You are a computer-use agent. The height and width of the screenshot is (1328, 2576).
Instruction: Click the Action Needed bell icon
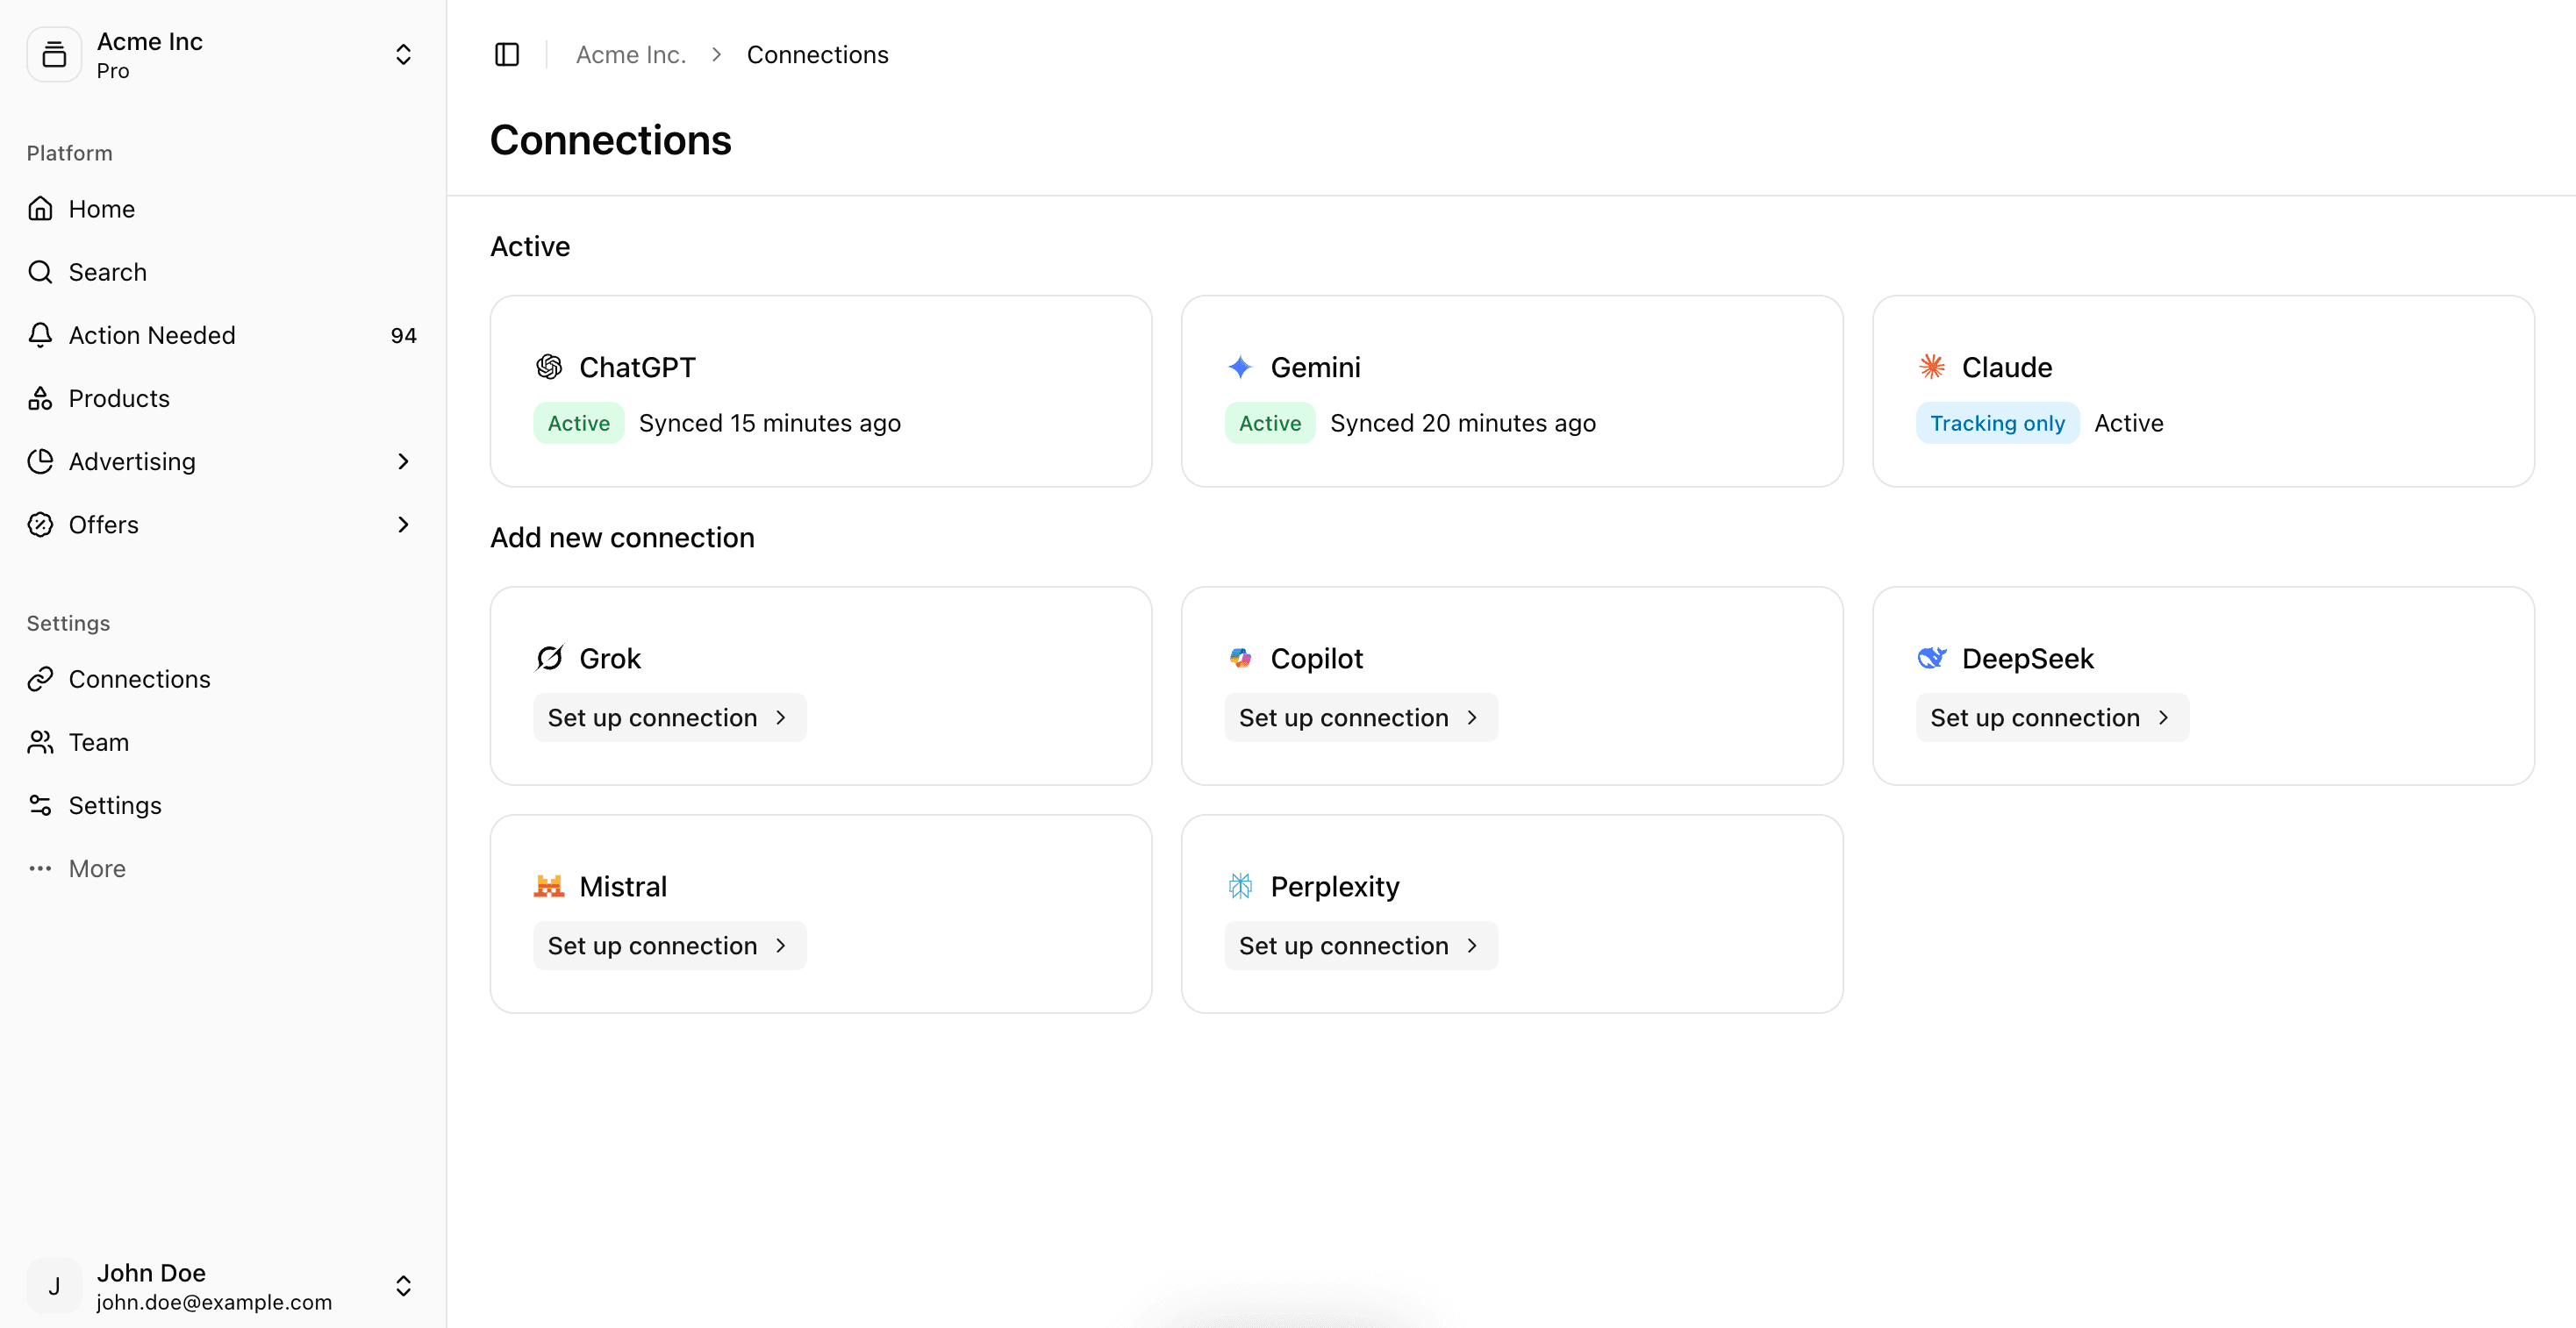[x=40, y=334]
